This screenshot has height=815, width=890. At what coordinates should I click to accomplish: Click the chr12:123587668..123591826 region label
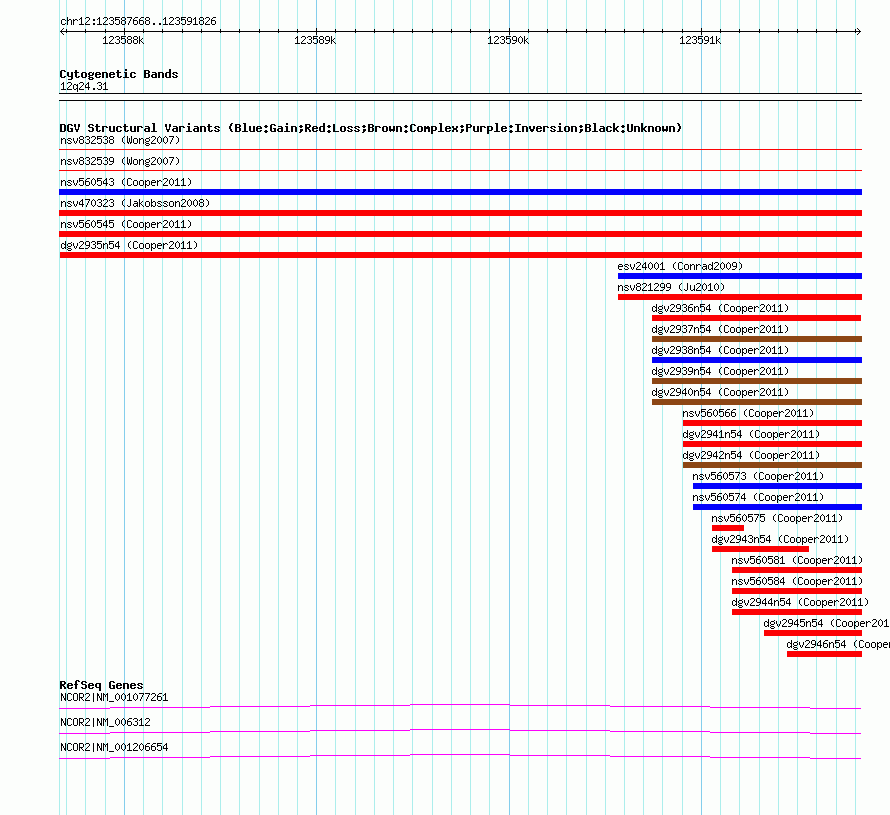(x=138, y=22)
